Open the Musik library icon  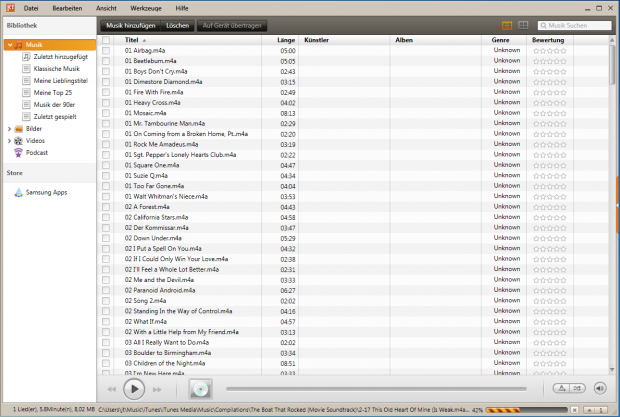click(x=19, y=45)
